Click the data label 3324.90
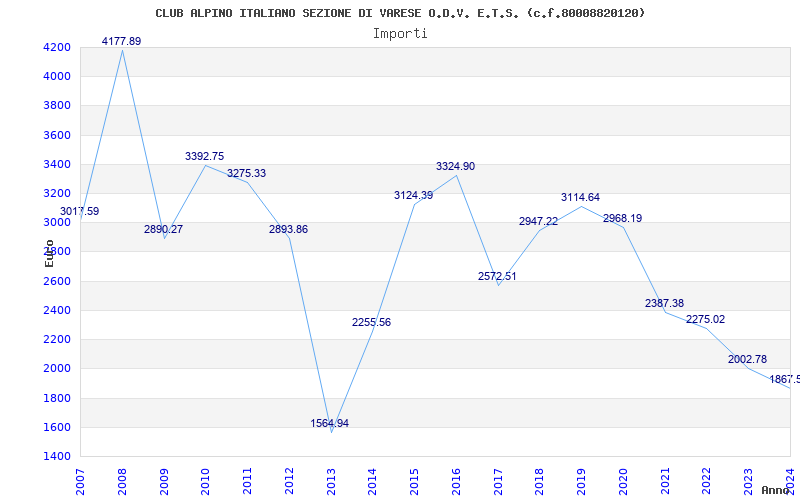The width and height of the screenshot is (800, 500). tap(455, 166)
